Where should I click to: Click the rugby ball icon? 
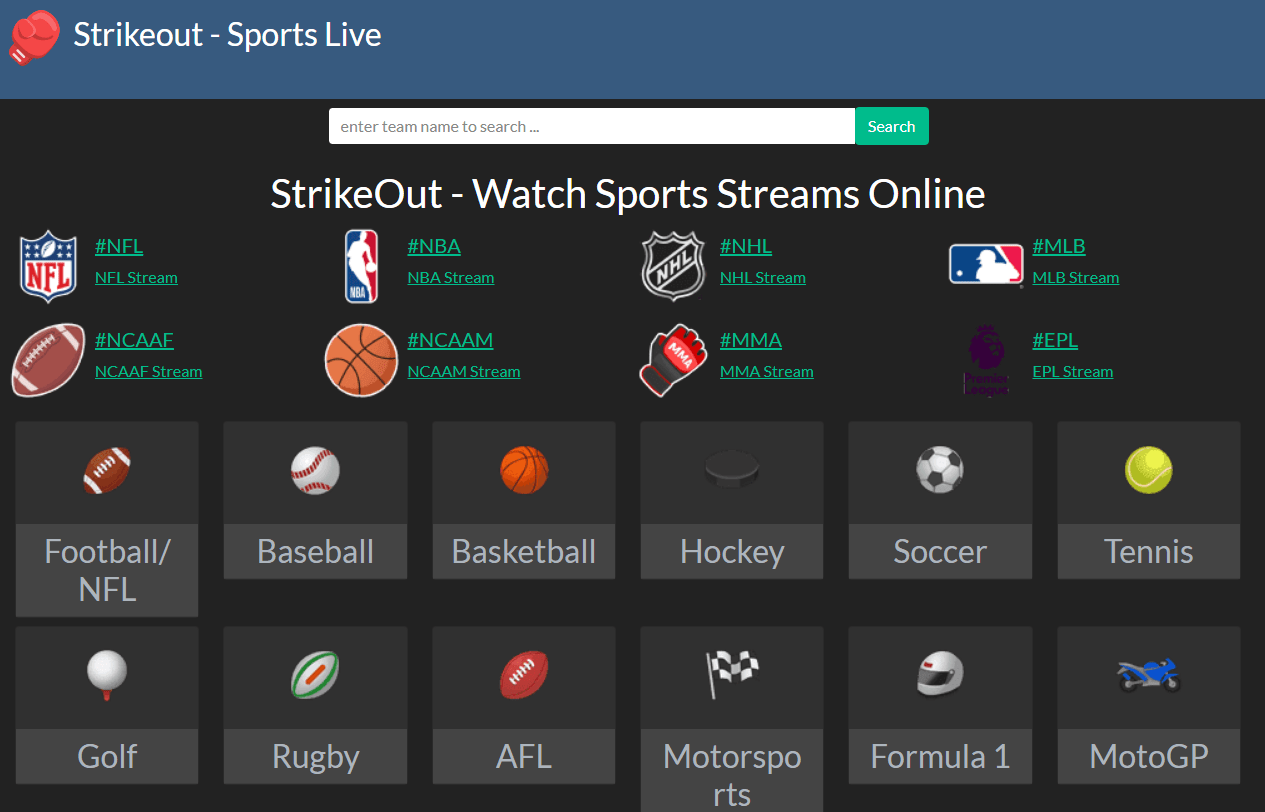coord(315,674)
